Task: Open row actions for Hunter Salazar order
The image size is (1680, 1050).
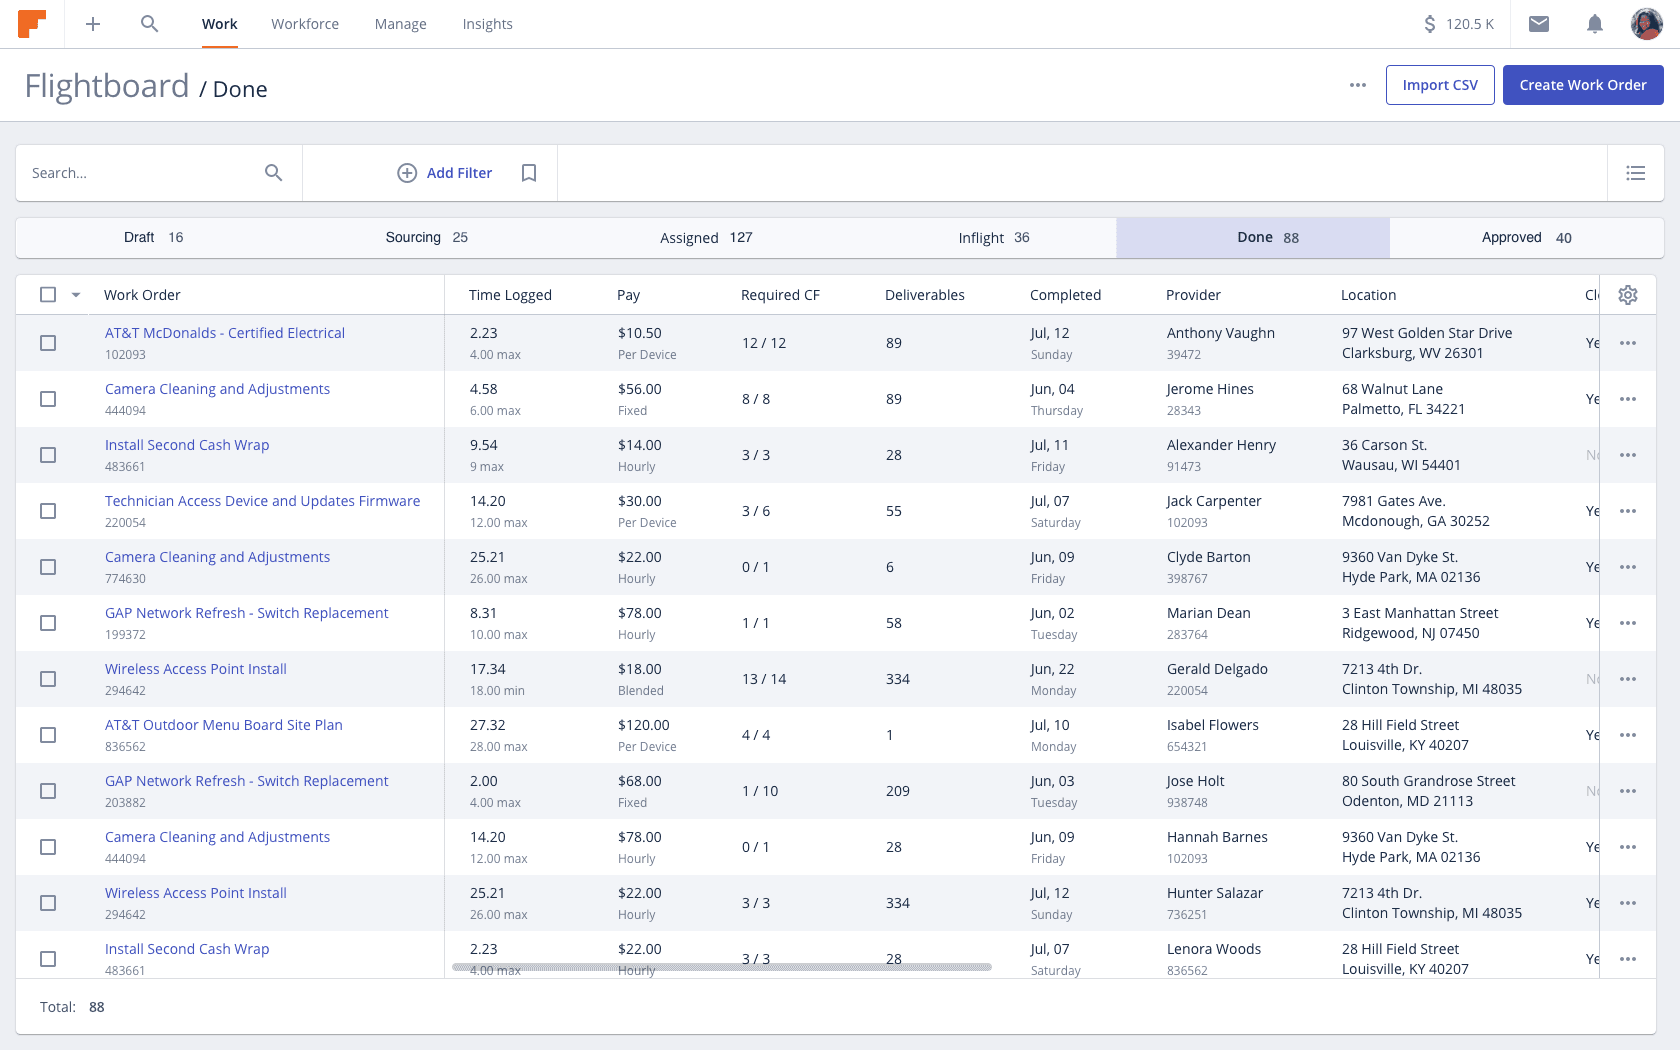Action: click(x=1628, y=903)
